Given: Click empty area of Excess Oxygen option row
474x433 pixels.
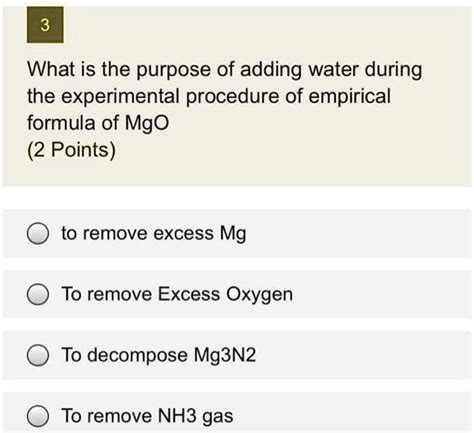Looking at the screenshot, I should 380,294.
